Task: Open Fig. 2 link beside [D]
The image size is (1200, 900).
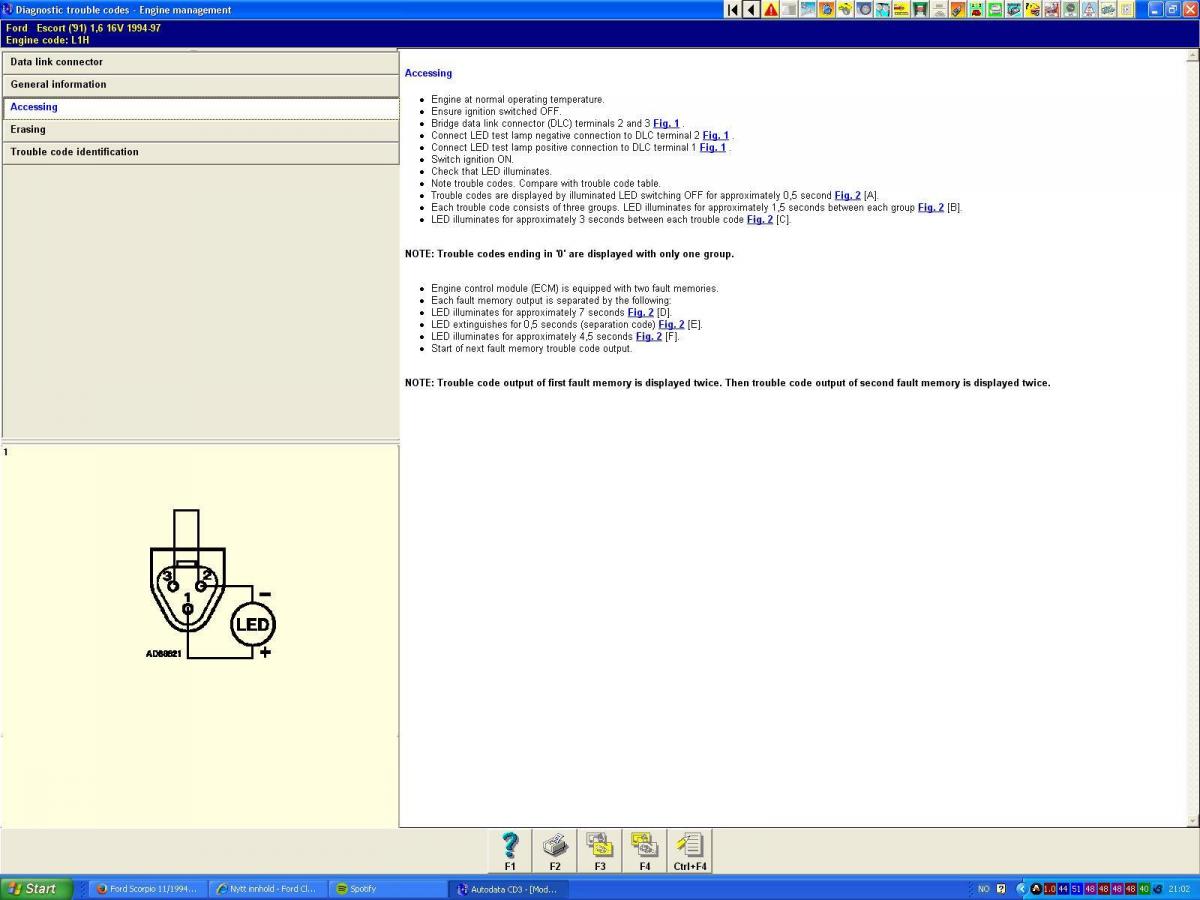Action: tap(640, 313)
